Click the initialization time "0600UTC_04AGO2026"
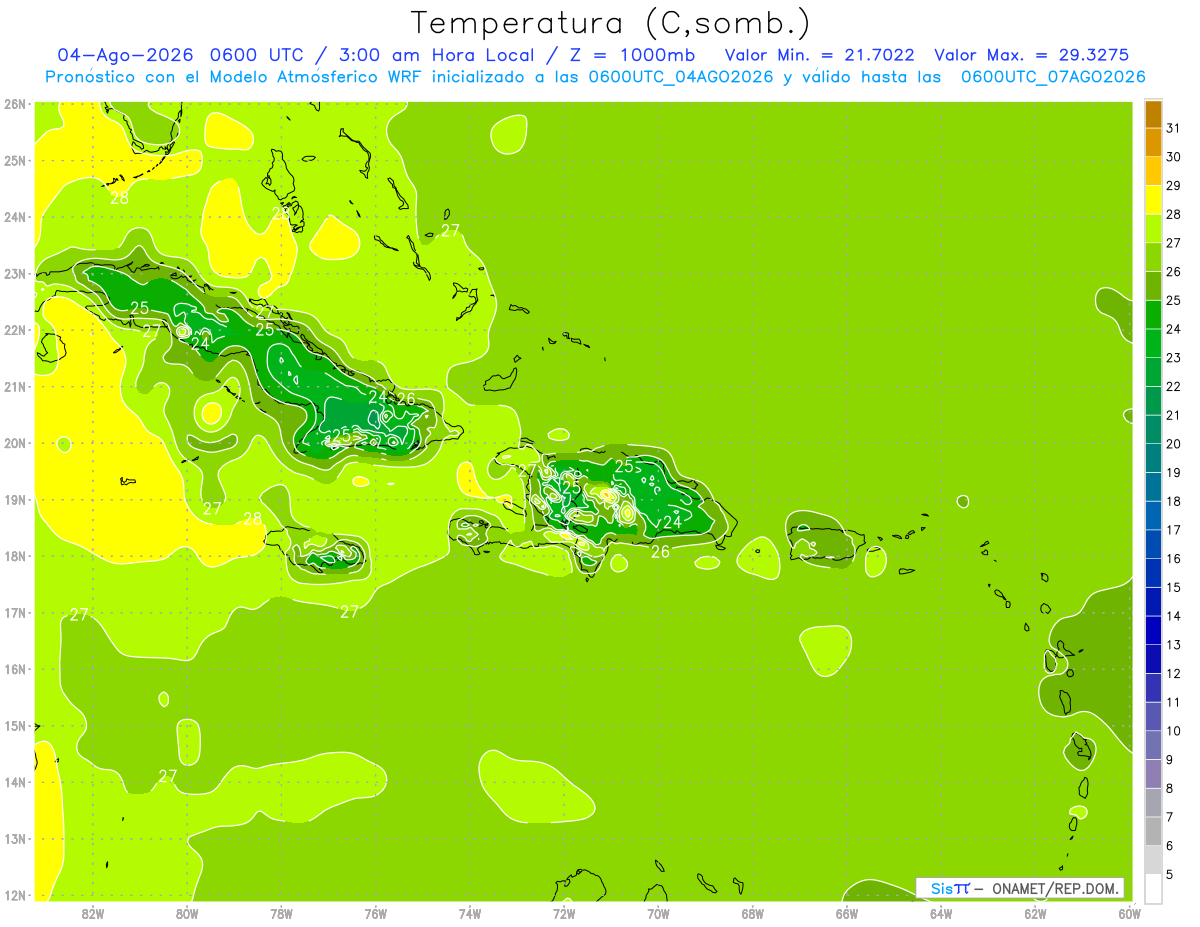Viewport: 1200px width, 927px height. [681, 77]
